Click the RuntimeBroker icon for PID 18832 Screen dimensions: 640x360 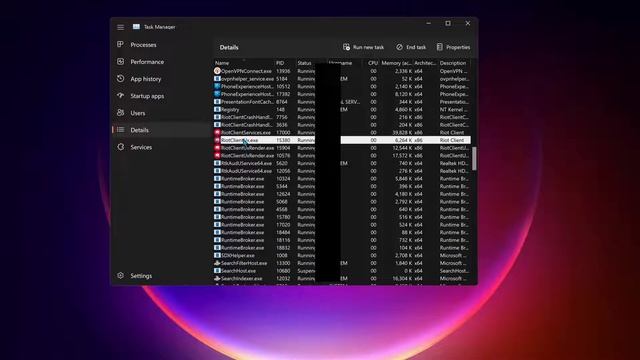point(217,248)
